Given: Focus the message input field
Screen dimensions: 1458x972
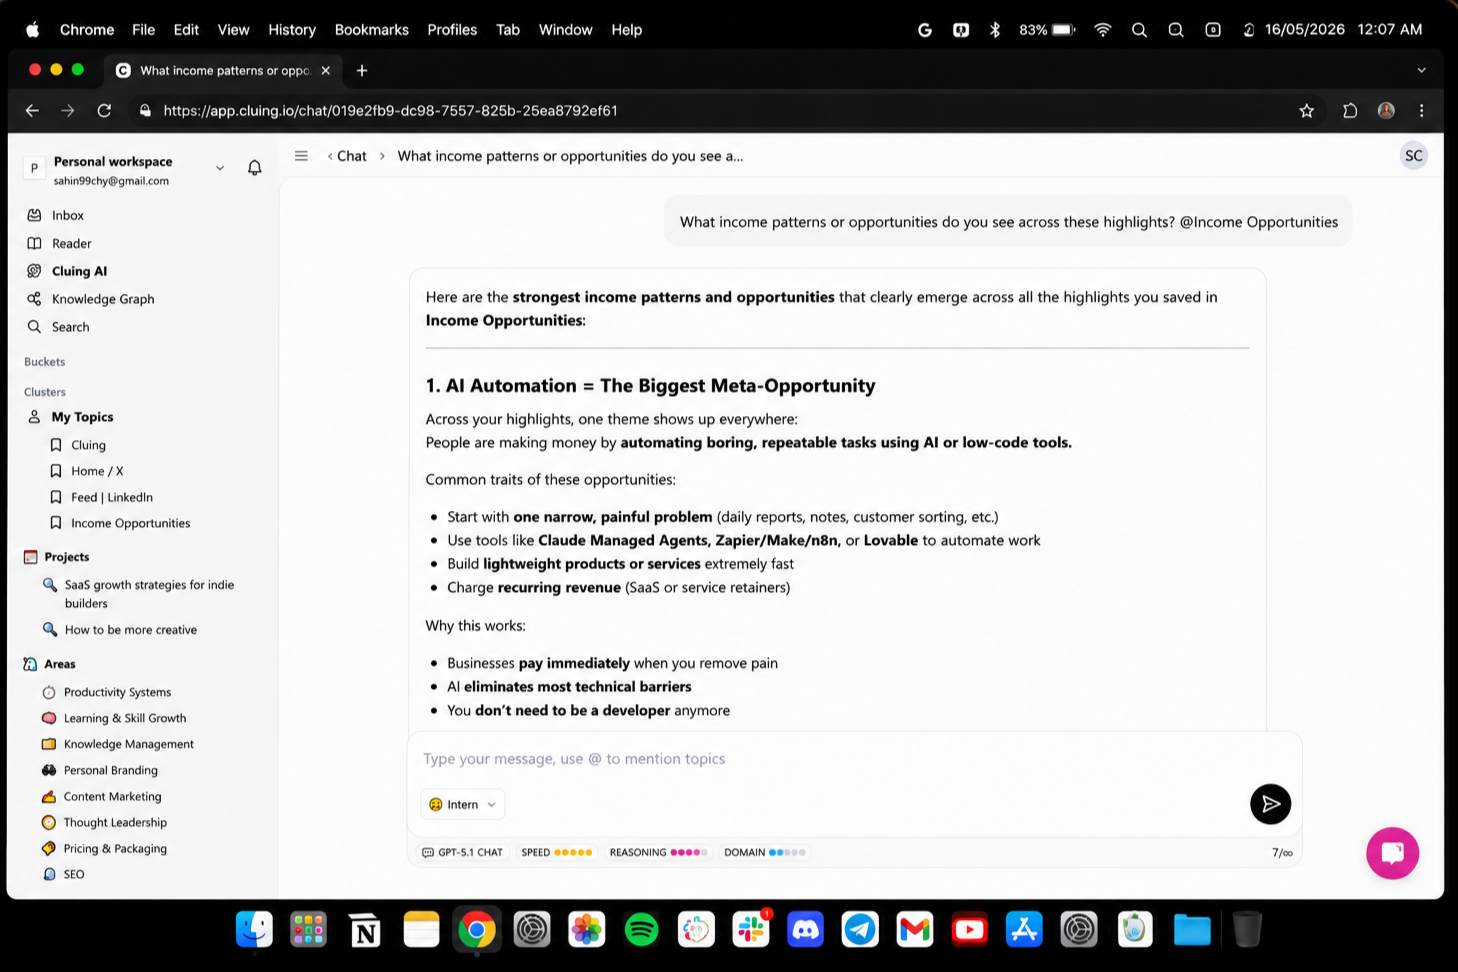Looking at the screenshot, I should pyautogui.click(x=854, y=759).
